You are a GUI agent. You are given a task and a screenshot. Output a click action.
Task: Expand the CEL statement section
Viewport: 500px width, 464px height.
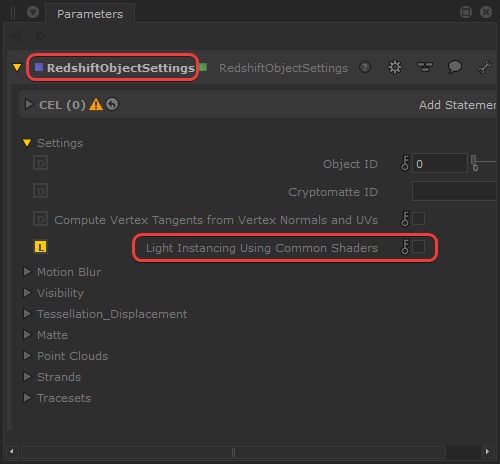point(29,104)
